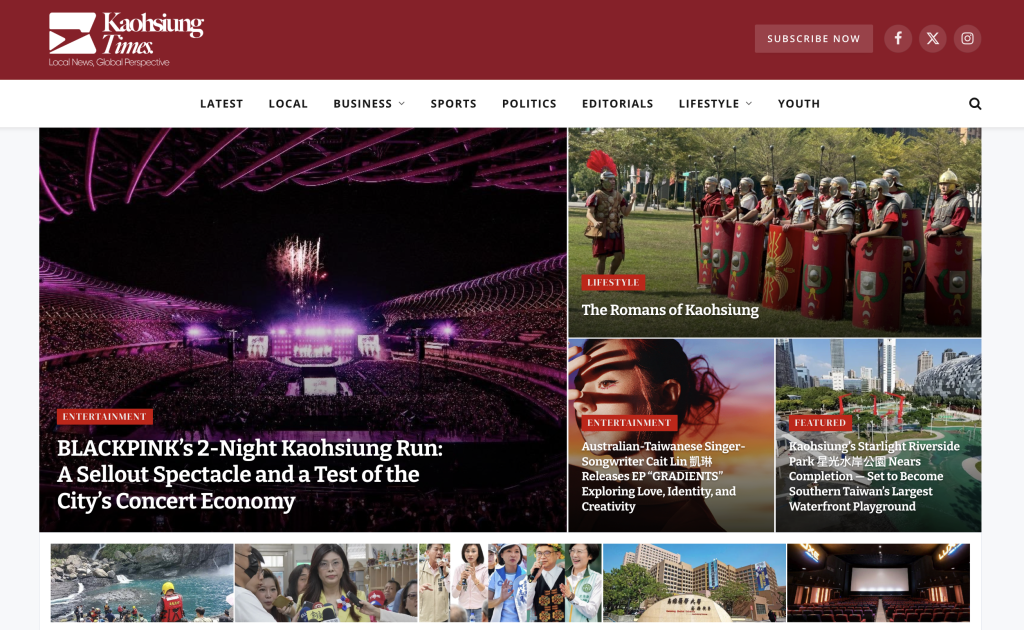Click the Kaohsiung Times logo
The width and height of the screenshot is (1024, 630).
point(126,39)
